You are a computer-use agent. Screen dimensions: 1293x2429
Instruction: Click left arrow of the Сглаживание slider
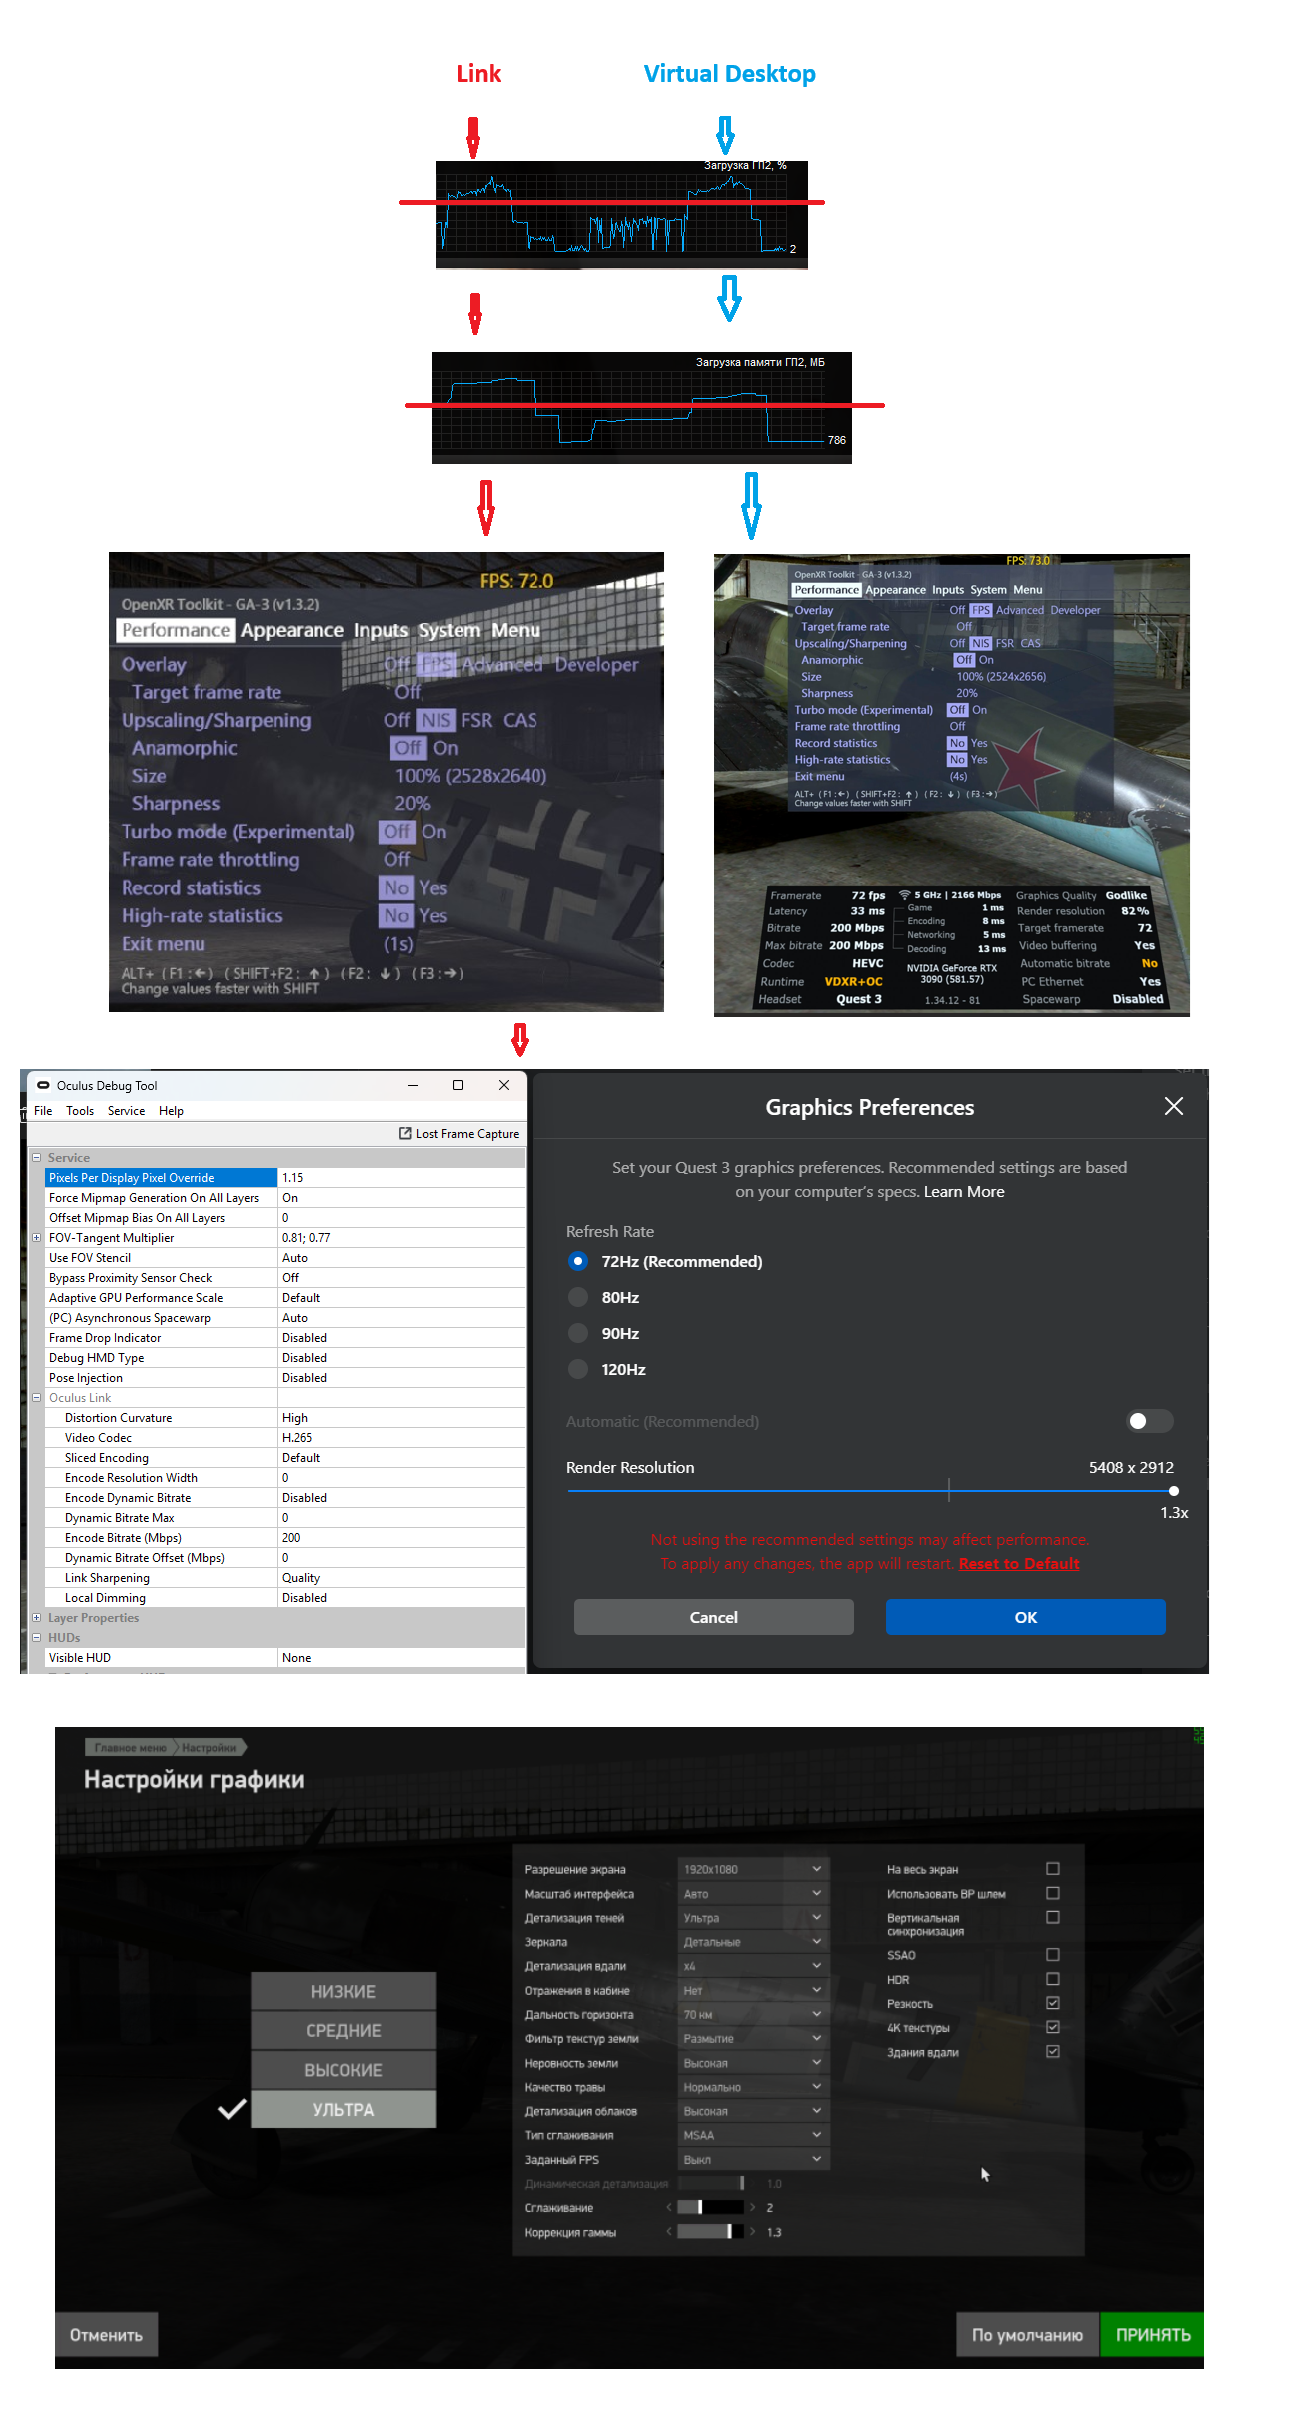668,2207
